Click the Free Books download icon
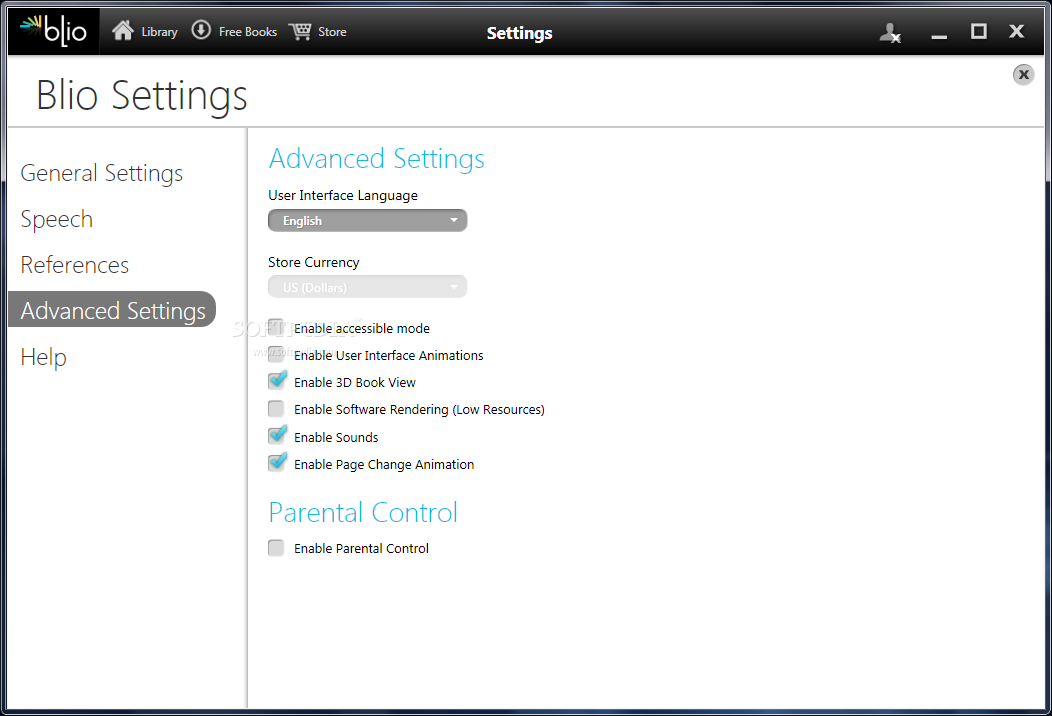This screenshot has height=716, width=1052. coord(201,30)
